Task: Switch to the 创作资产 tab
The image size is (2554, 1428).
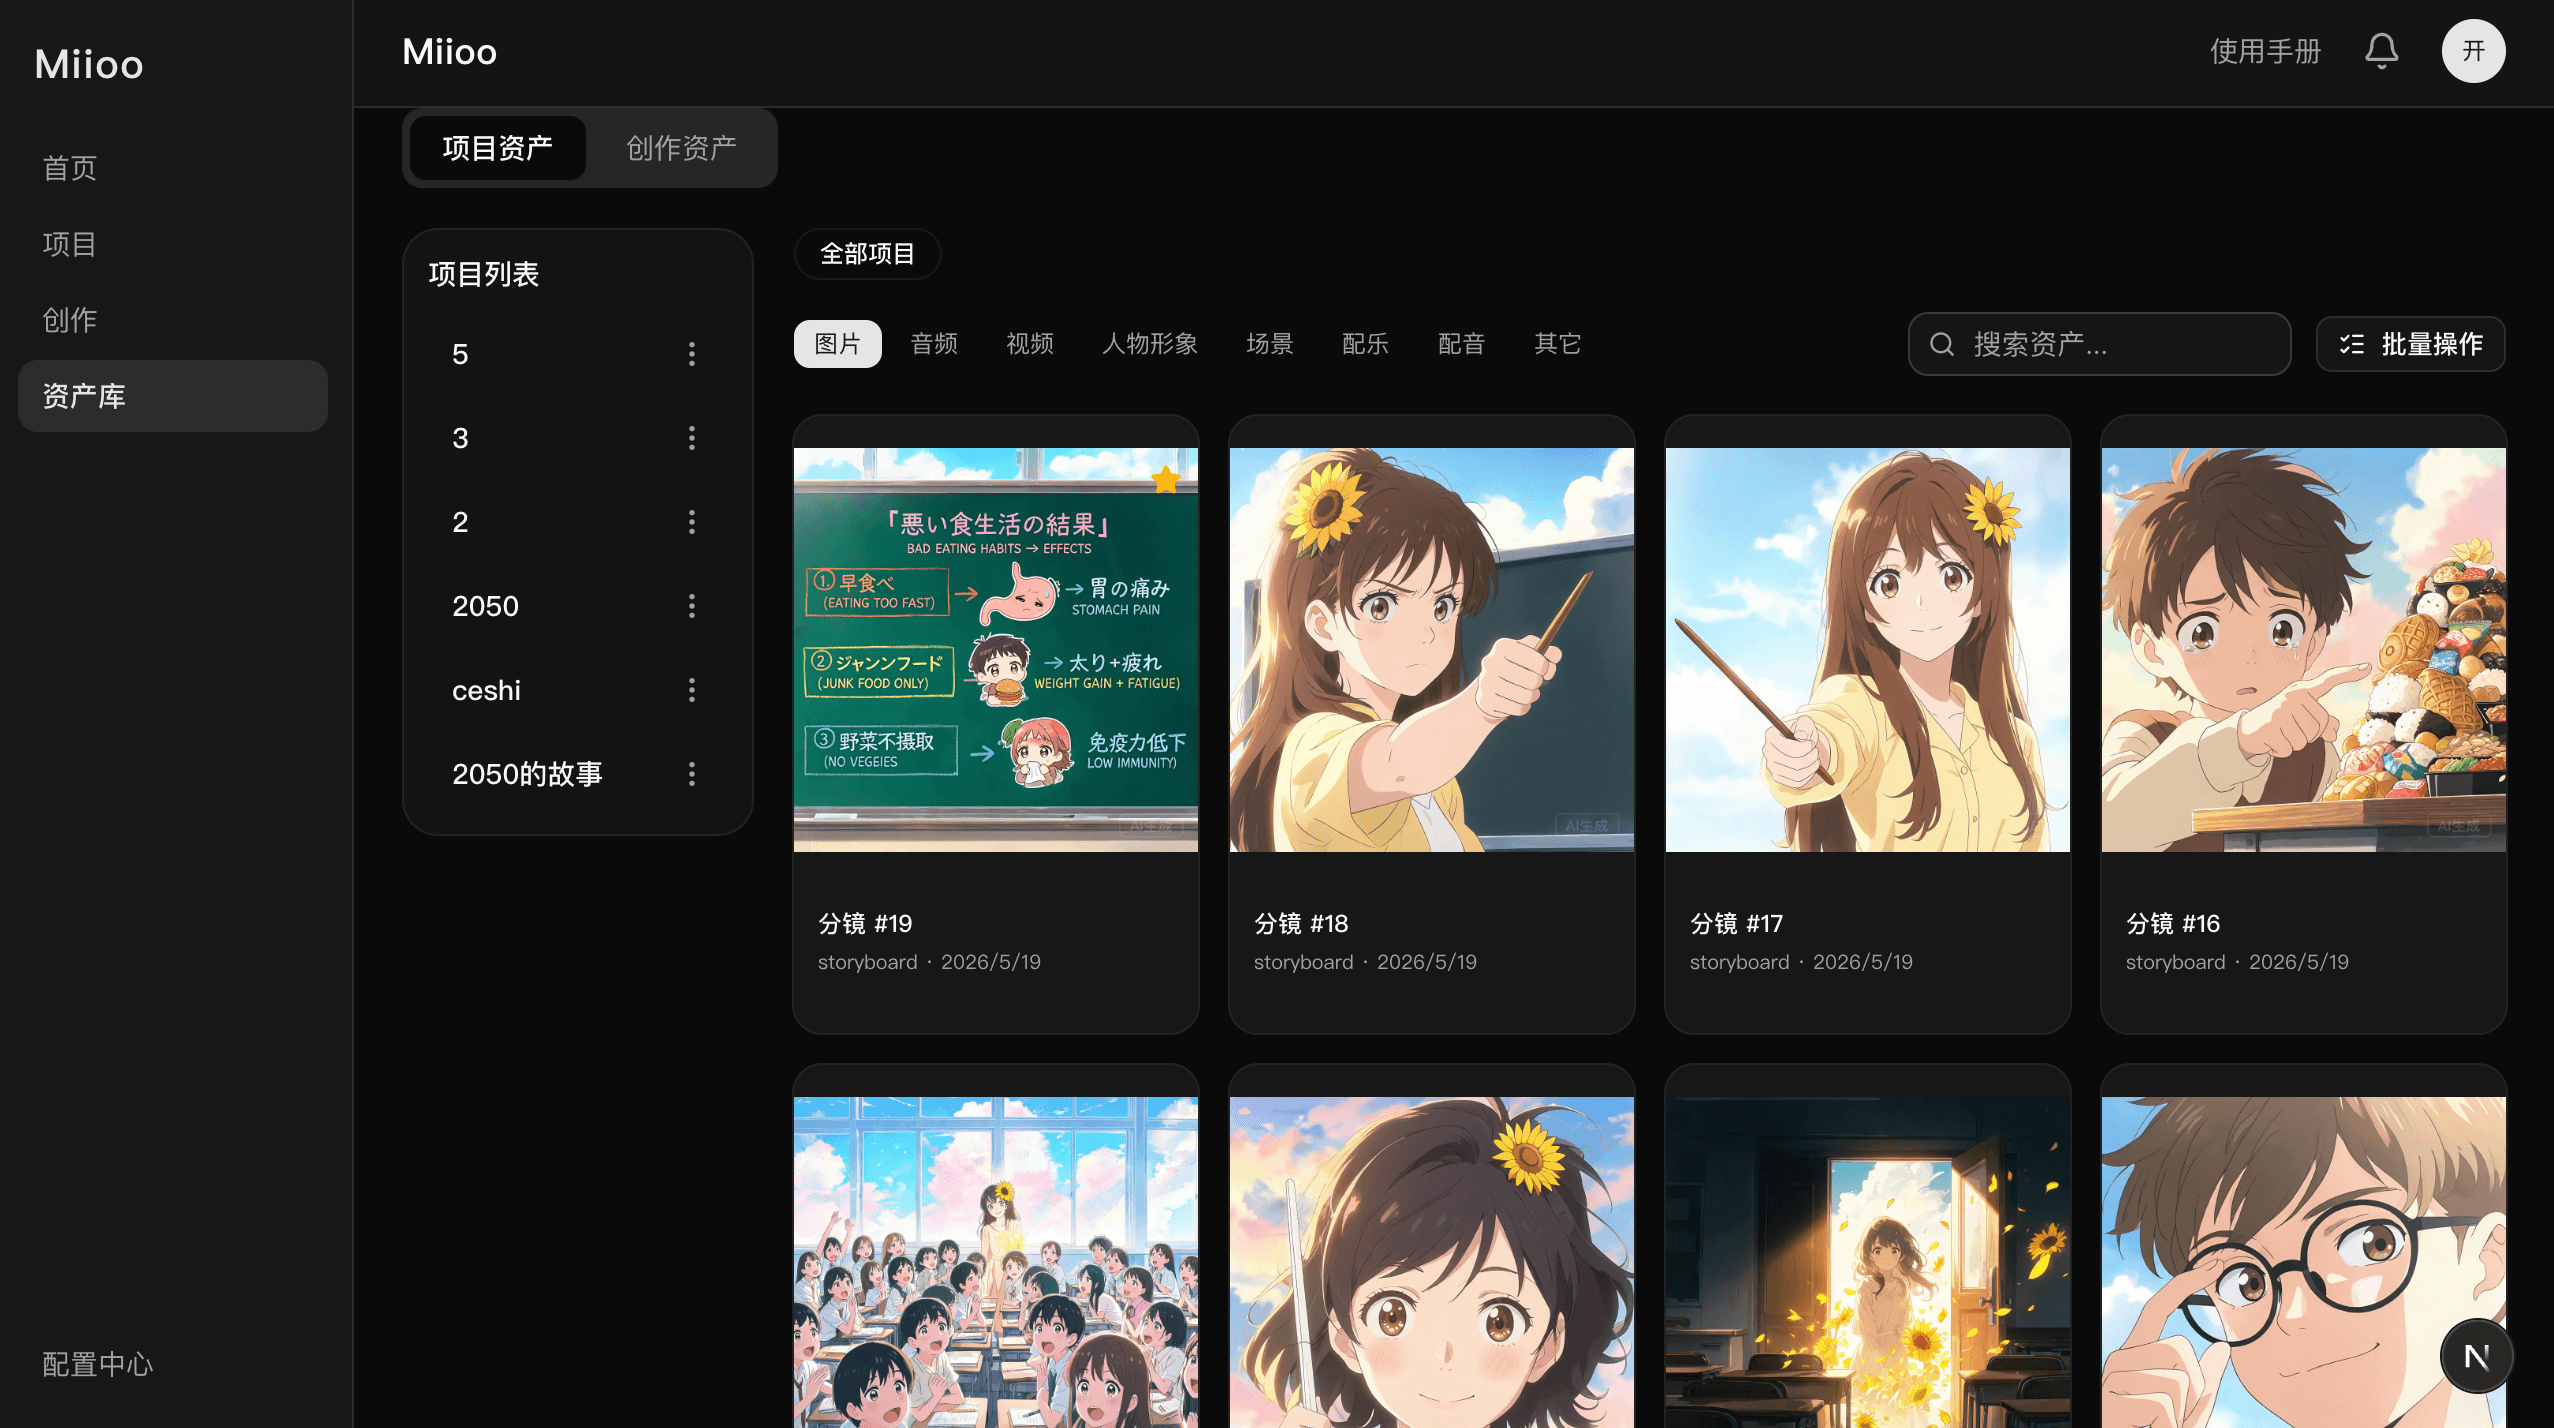Action: [x=681, y=148]
